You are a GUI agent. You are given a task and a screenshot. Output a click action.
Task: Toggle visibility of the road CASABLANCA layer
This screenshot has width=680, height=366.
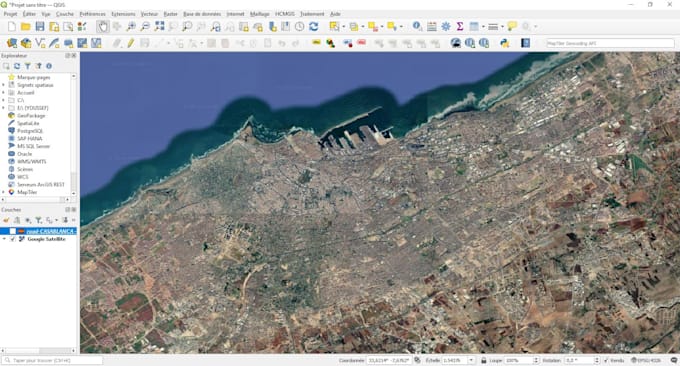13,231
